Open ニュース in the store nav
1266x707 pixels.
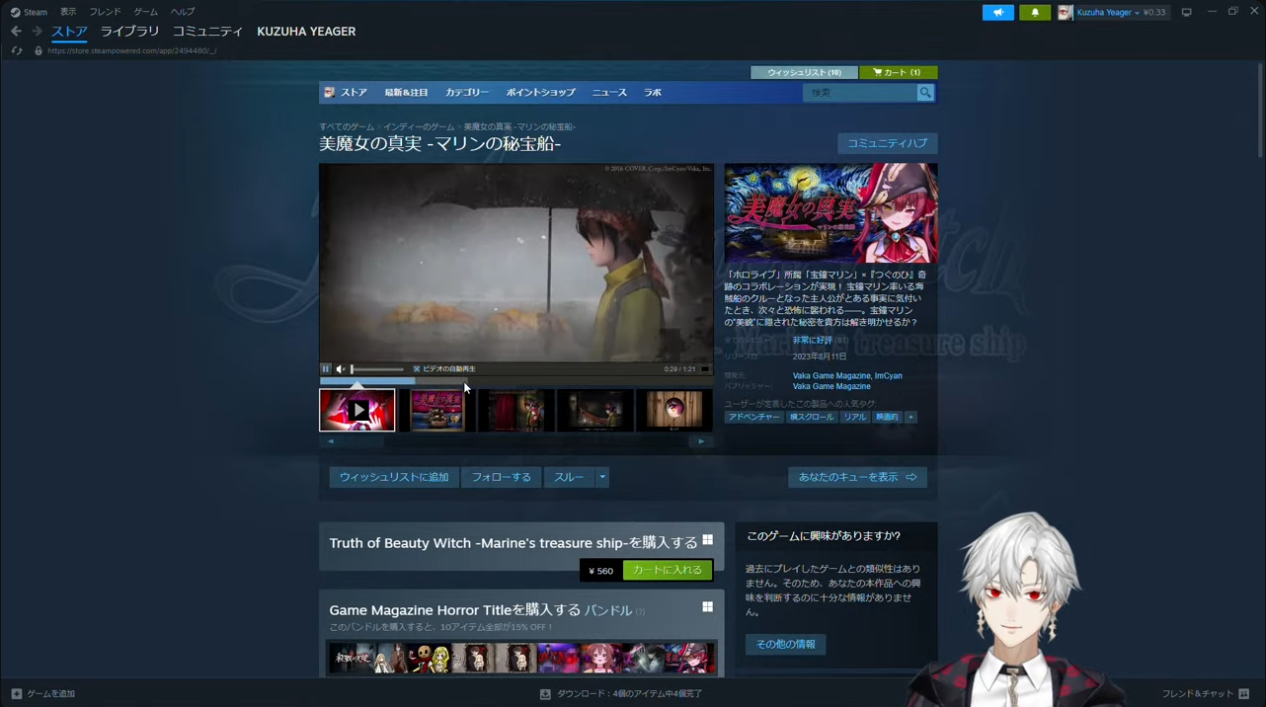(x=610, y=92)
